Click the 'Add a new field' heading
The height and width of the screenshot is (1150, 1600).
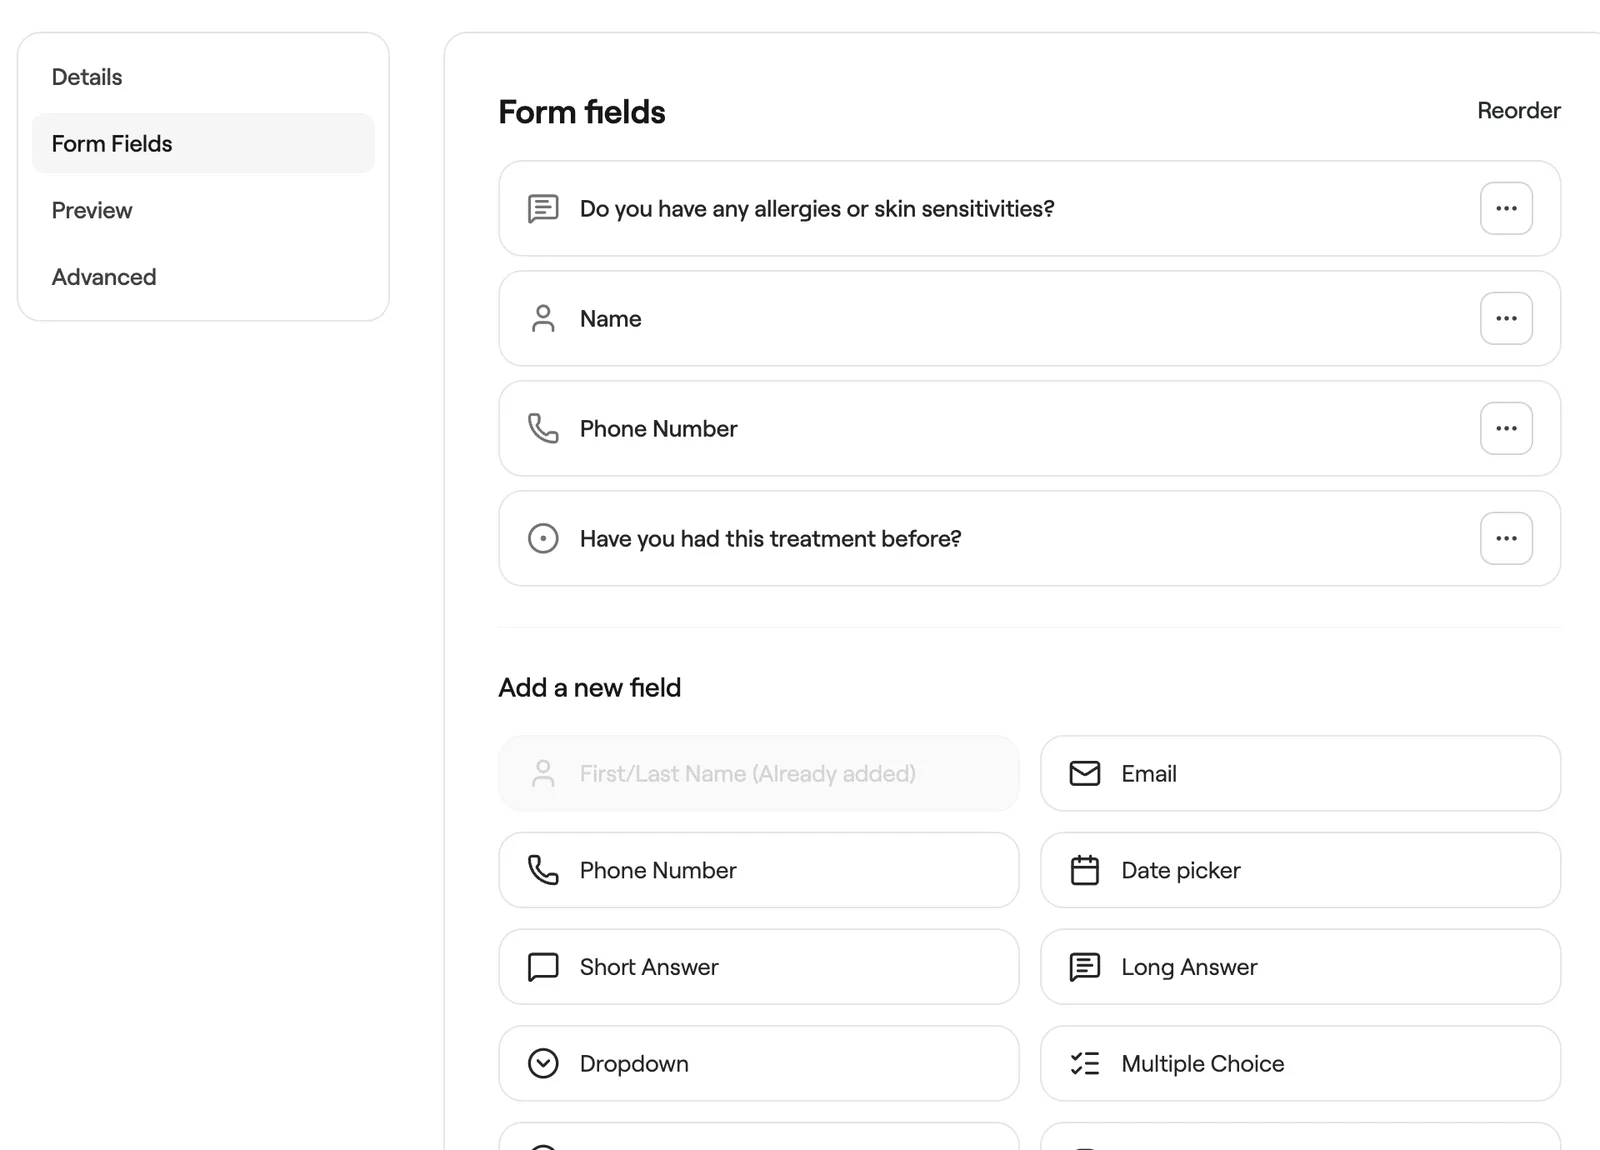(590, 687)
